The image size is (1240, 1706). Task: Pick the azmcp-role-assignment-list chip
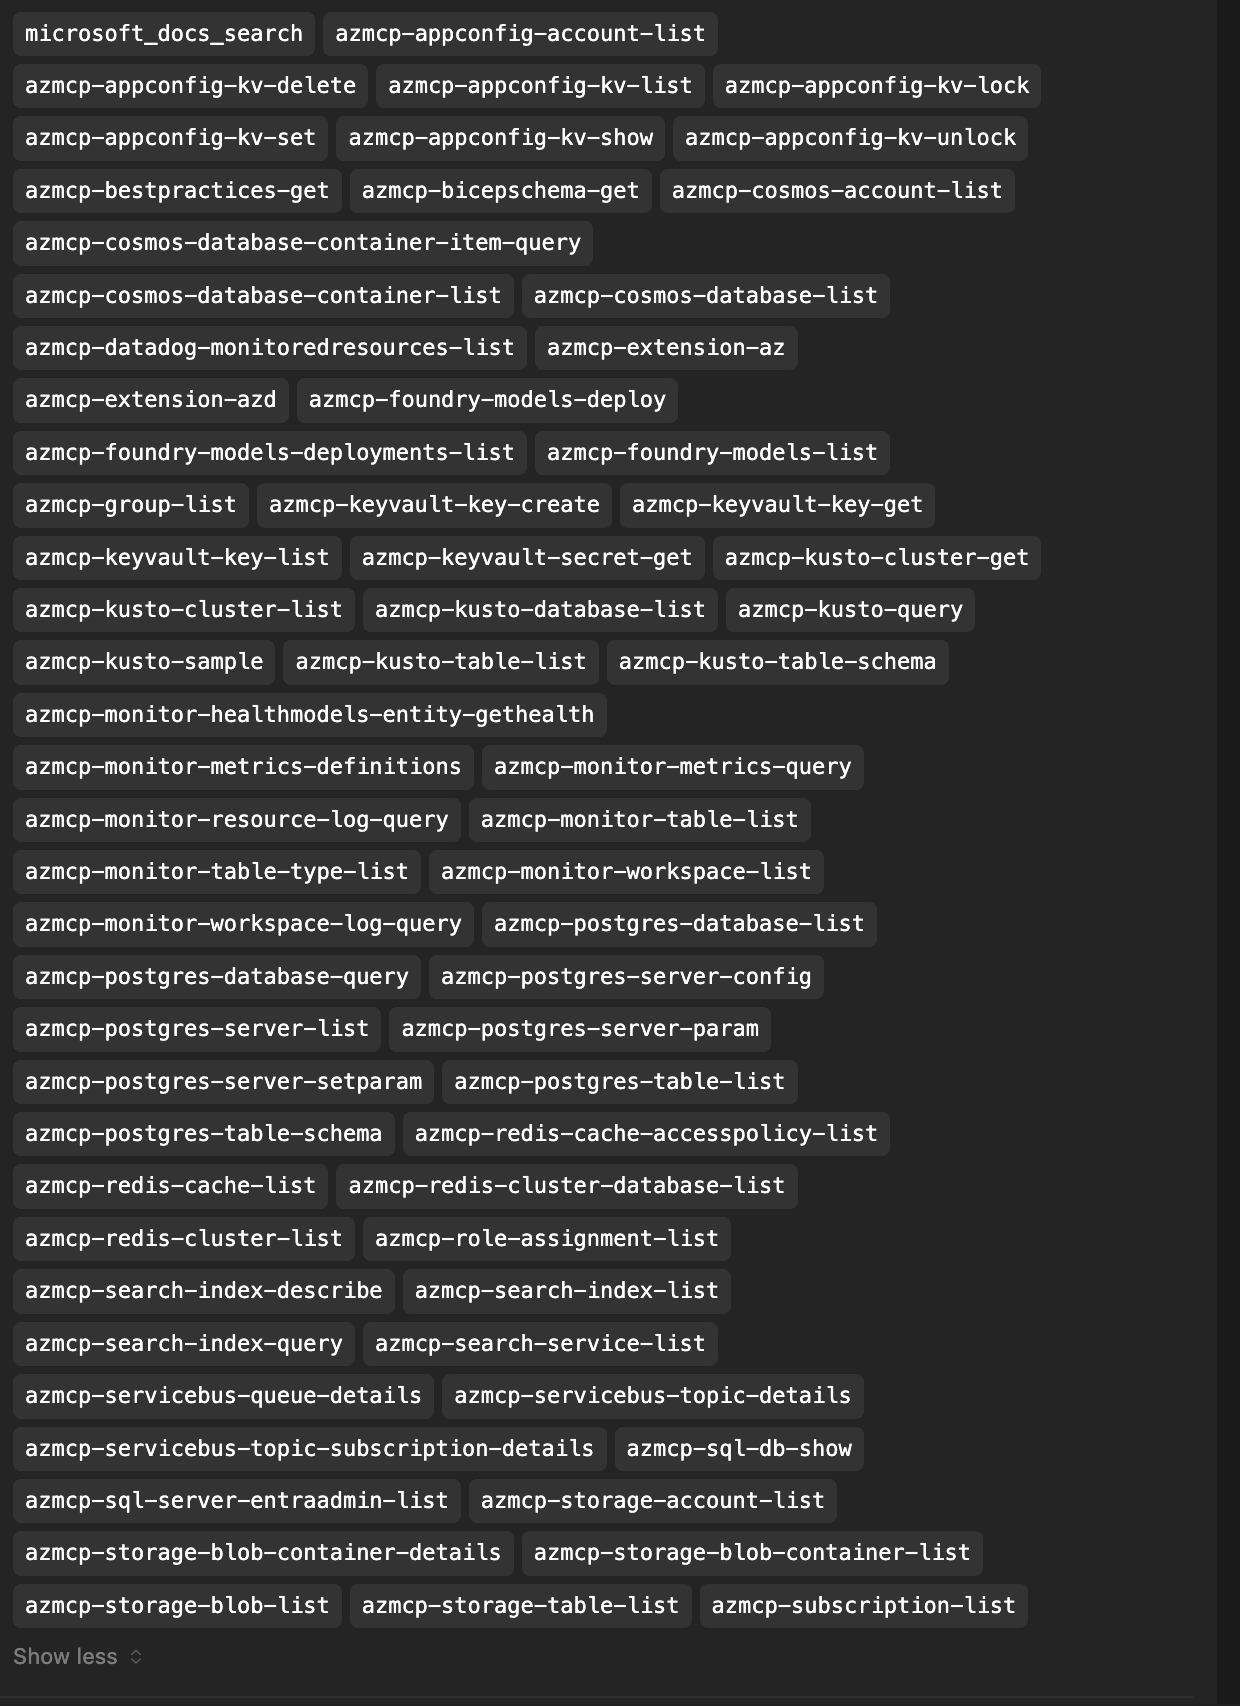[x=547, y=1238]
